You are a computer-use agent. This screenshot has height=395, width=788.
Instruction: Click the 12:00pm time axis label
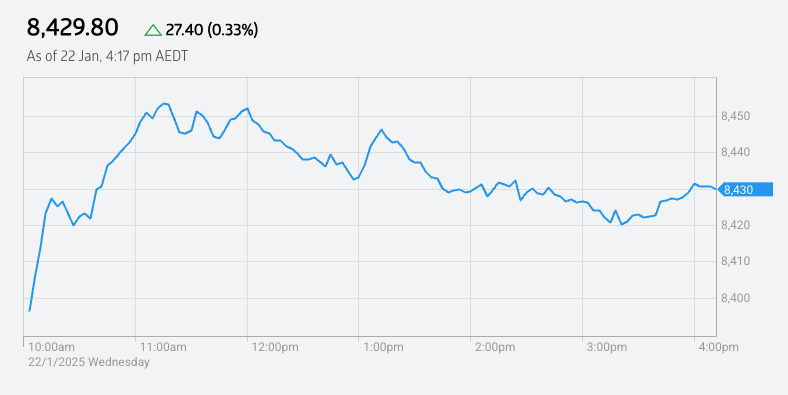pyautogui.click(x=275, y=347)
